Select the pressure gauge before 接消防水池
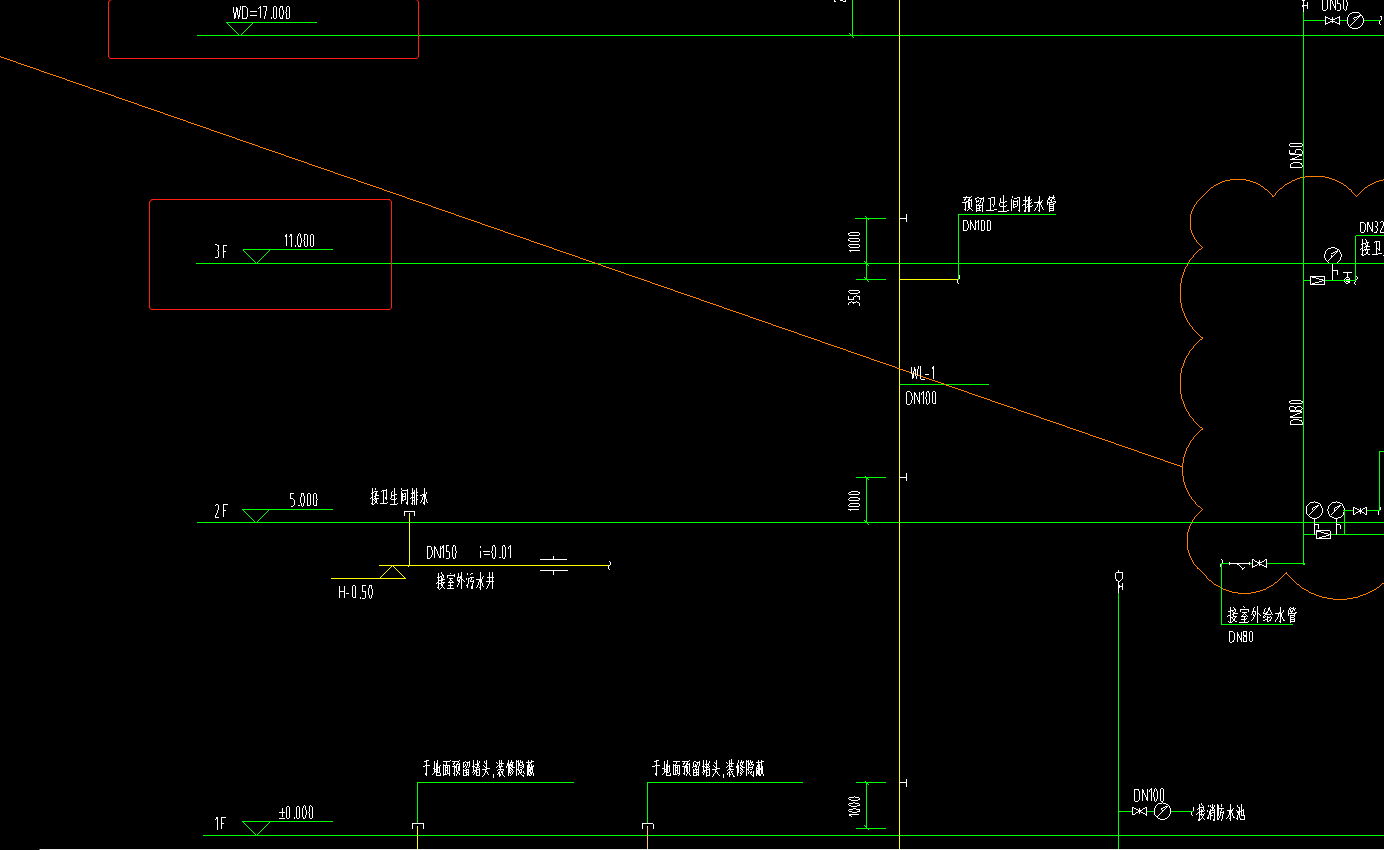This screenshot has width=1384, height=850. coord(1162,811)
